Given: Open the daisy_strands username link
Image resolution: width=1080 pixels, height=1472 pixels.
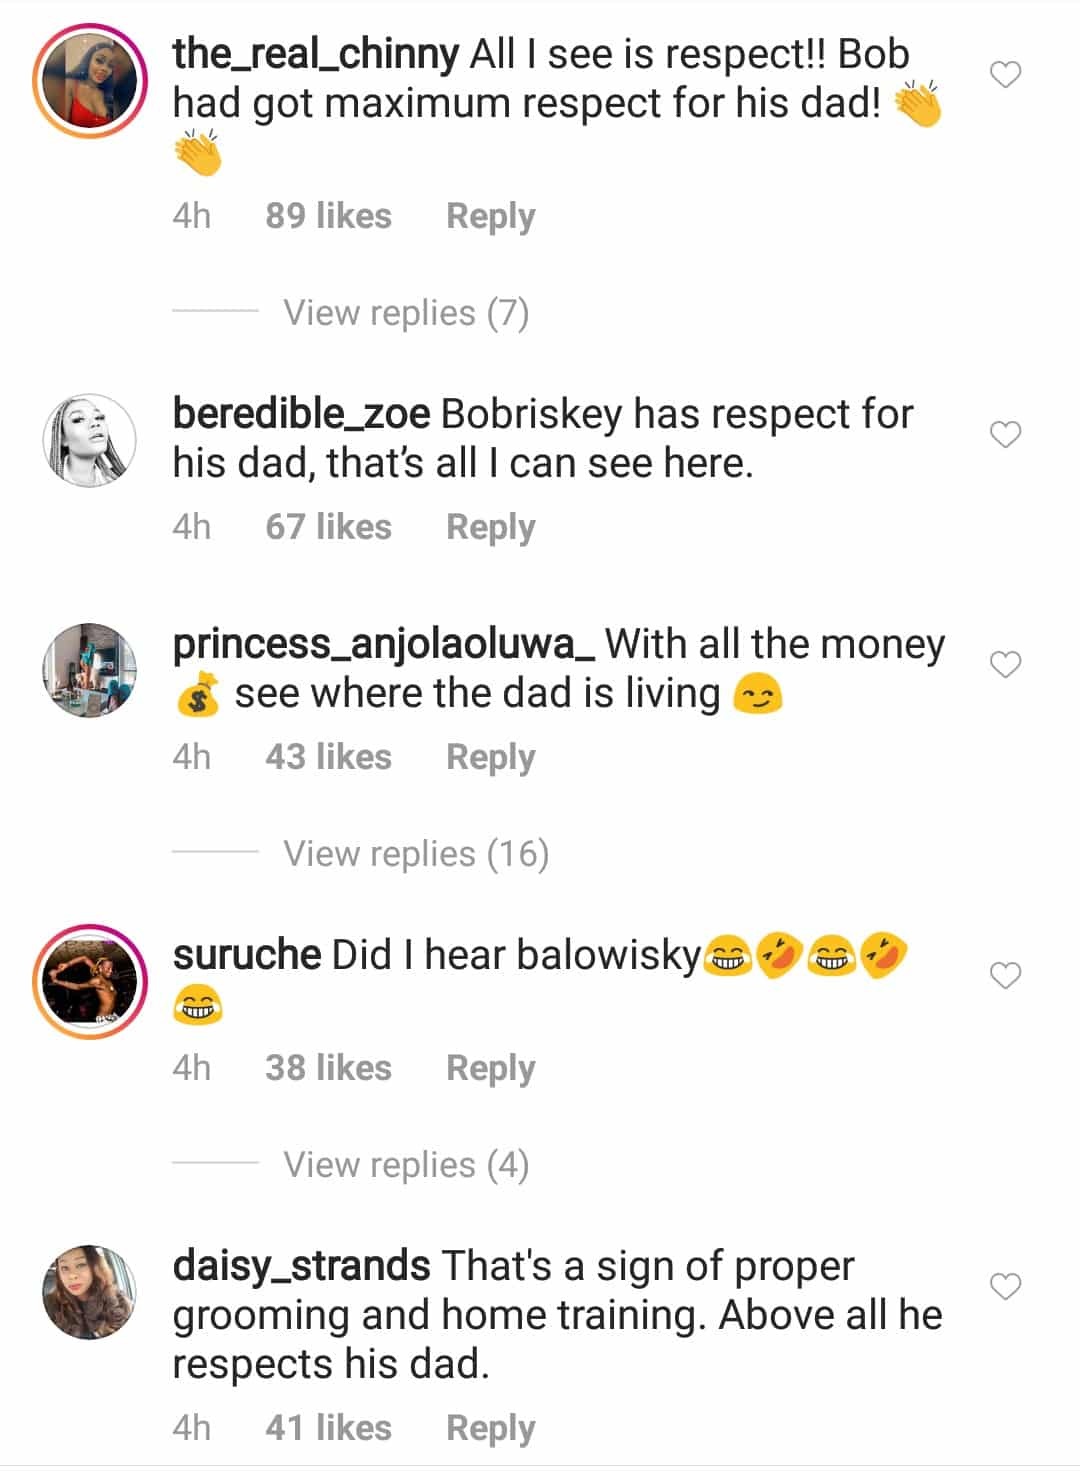Looking at the screenshot, I should pyautogui.click(x=301, y=1267).
